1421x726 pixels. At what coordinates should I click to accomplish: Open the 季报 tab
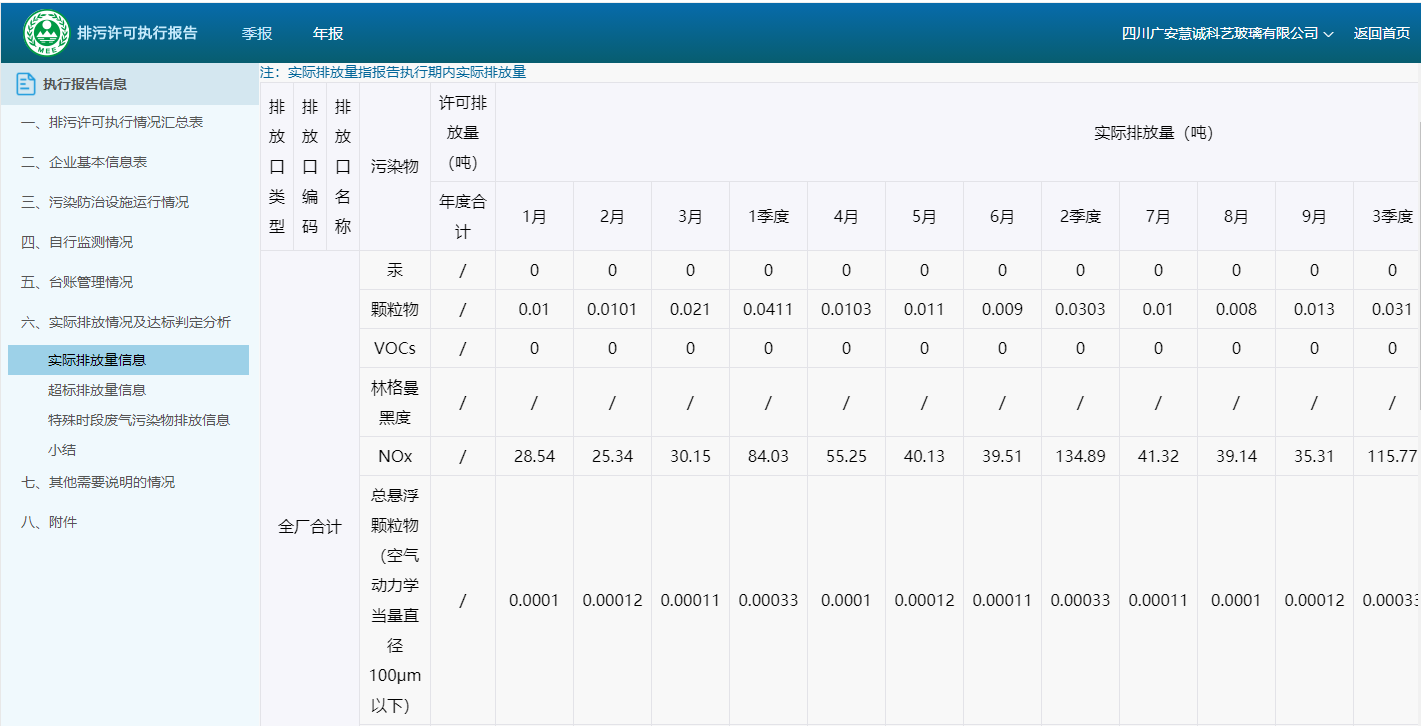pos(257,33)
